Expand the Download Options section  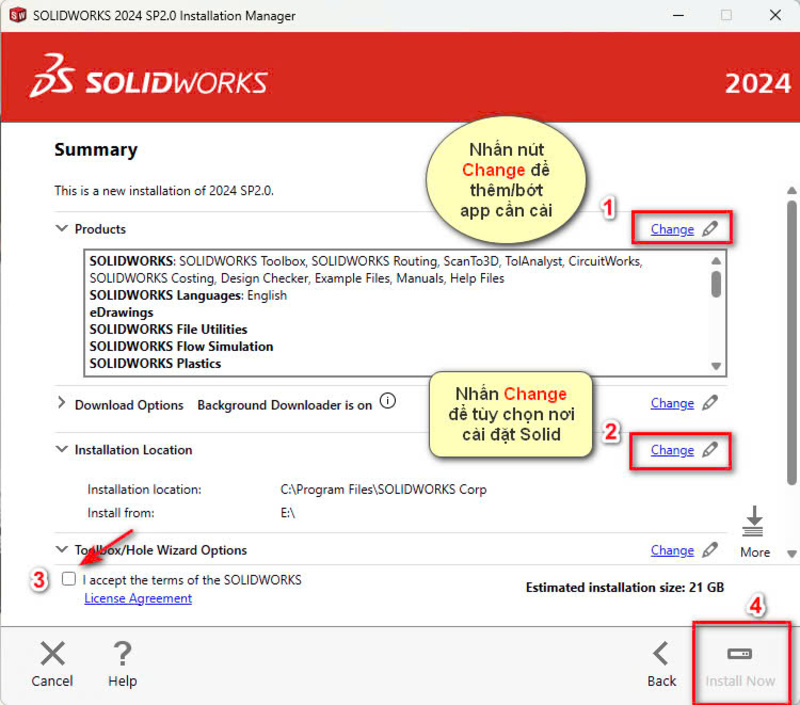coord(62,403)
